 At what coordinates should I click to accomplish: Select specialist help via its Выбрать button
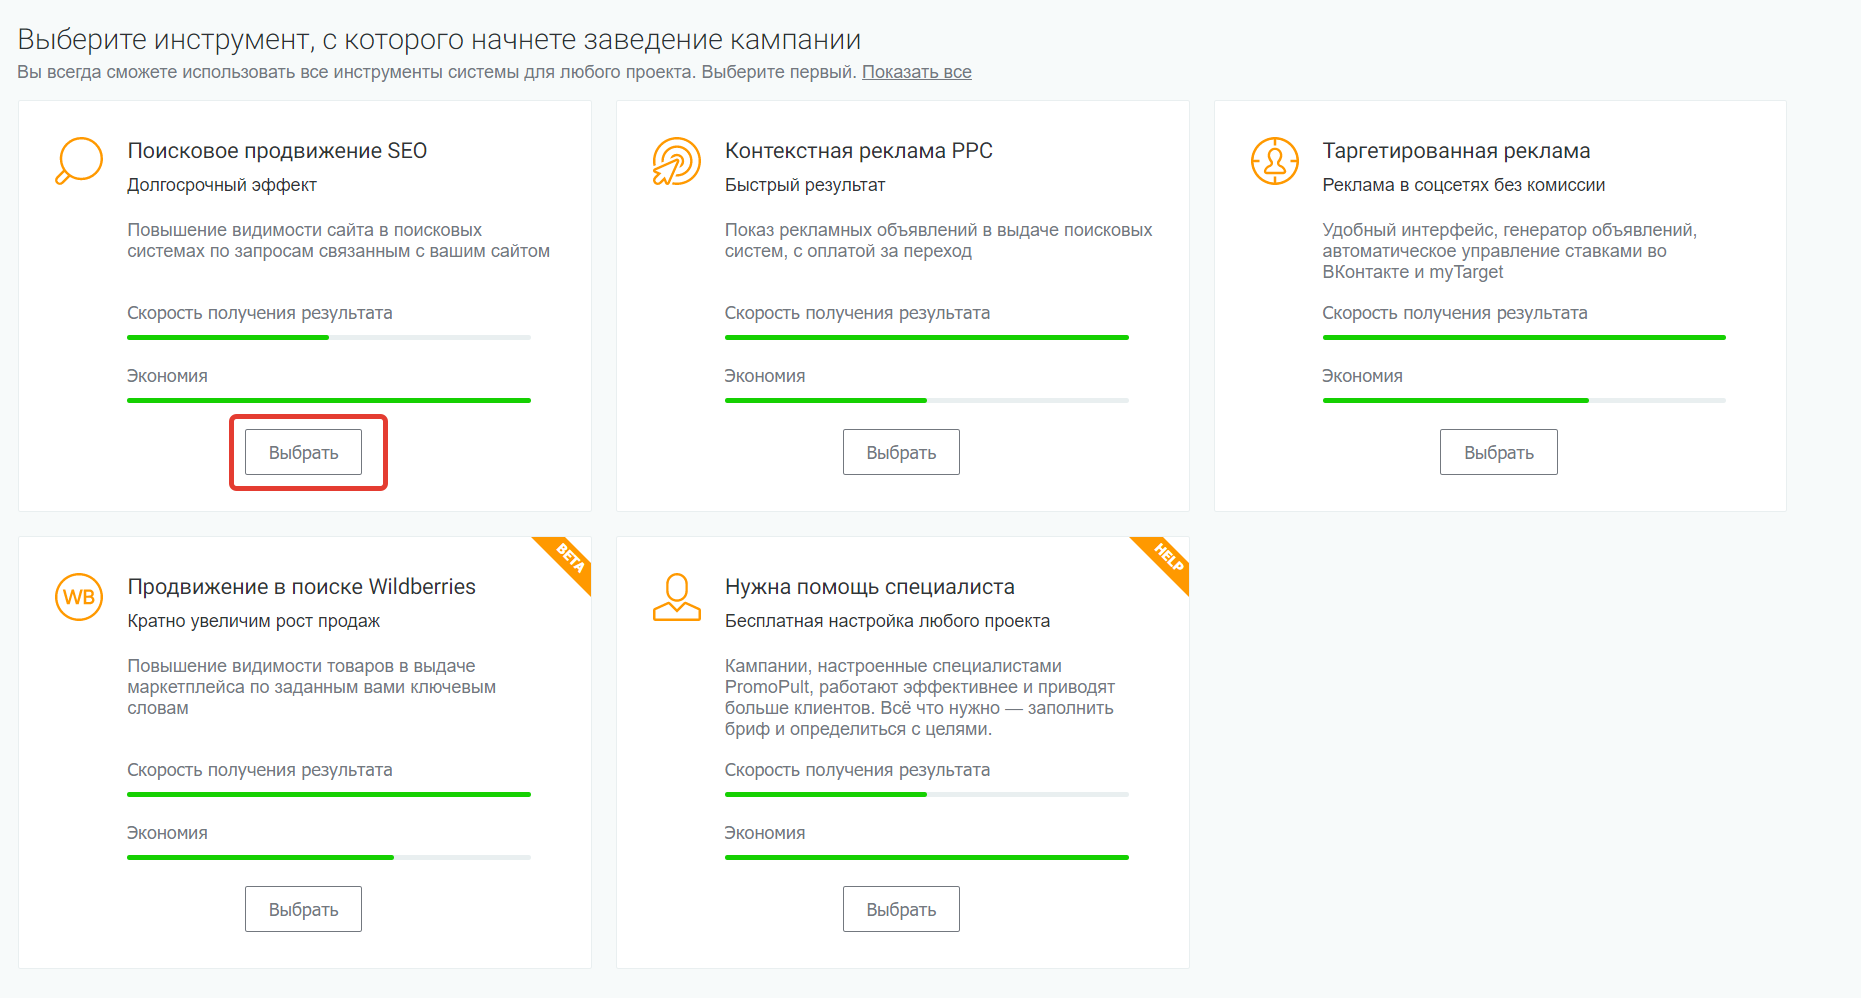(901, 909)
